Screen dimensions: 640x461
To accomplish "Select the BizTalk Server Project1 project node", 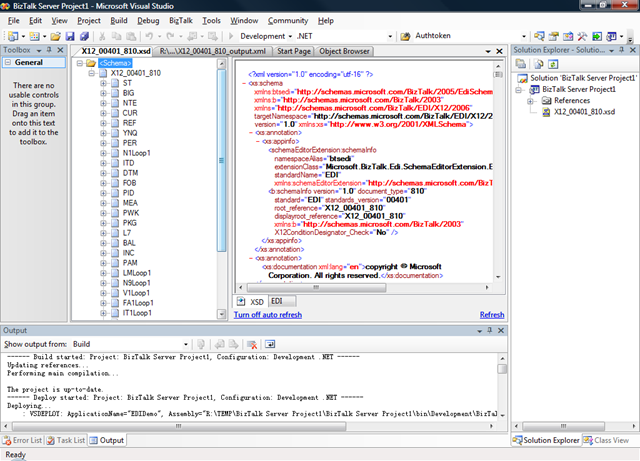I will [579, 89].
